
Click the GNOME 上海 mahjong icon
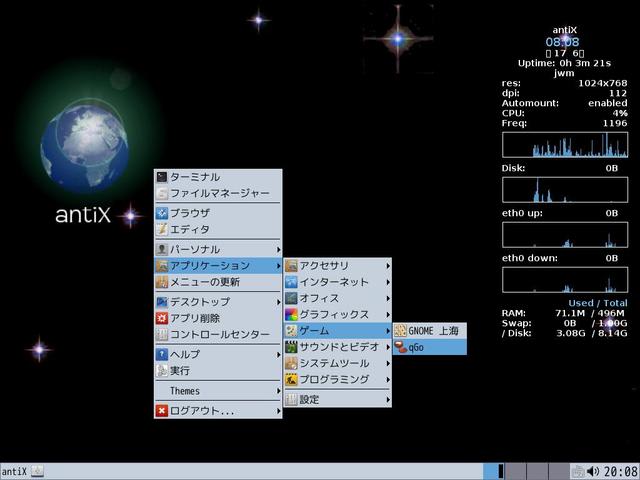coord(400,331)
